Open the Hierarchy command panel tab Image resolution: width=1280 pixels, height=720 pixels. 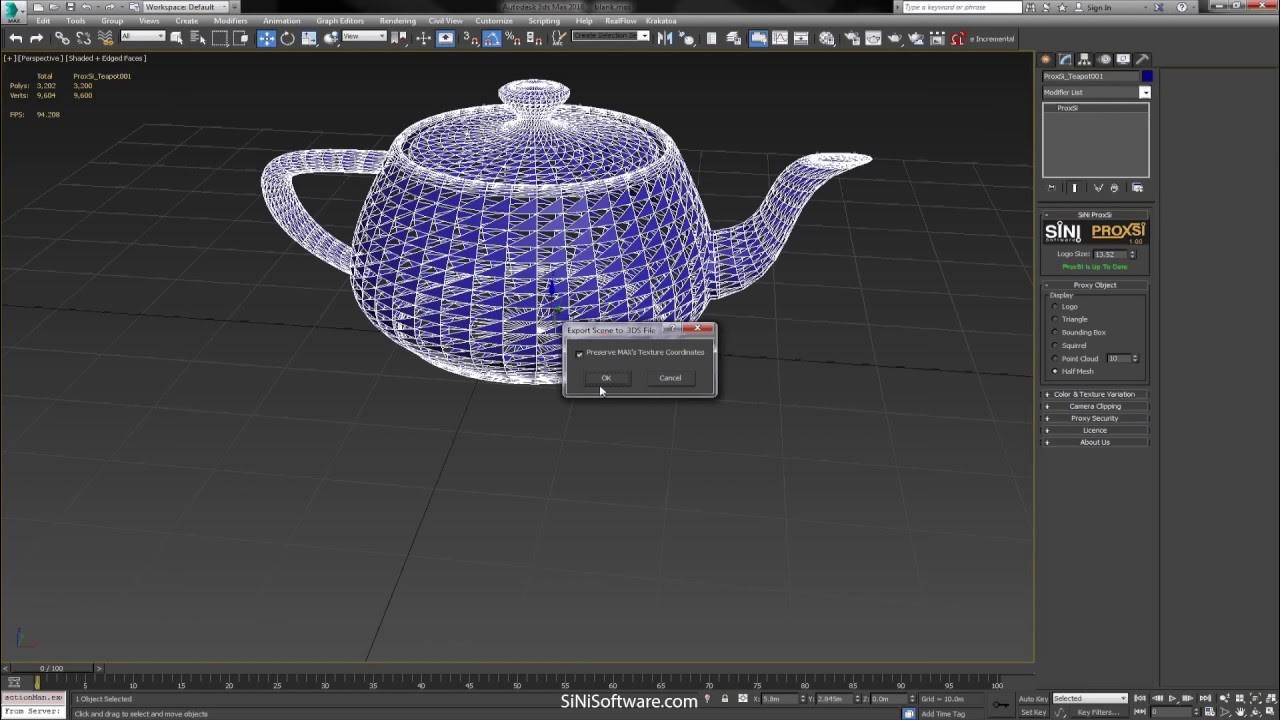click(1085, 59)
